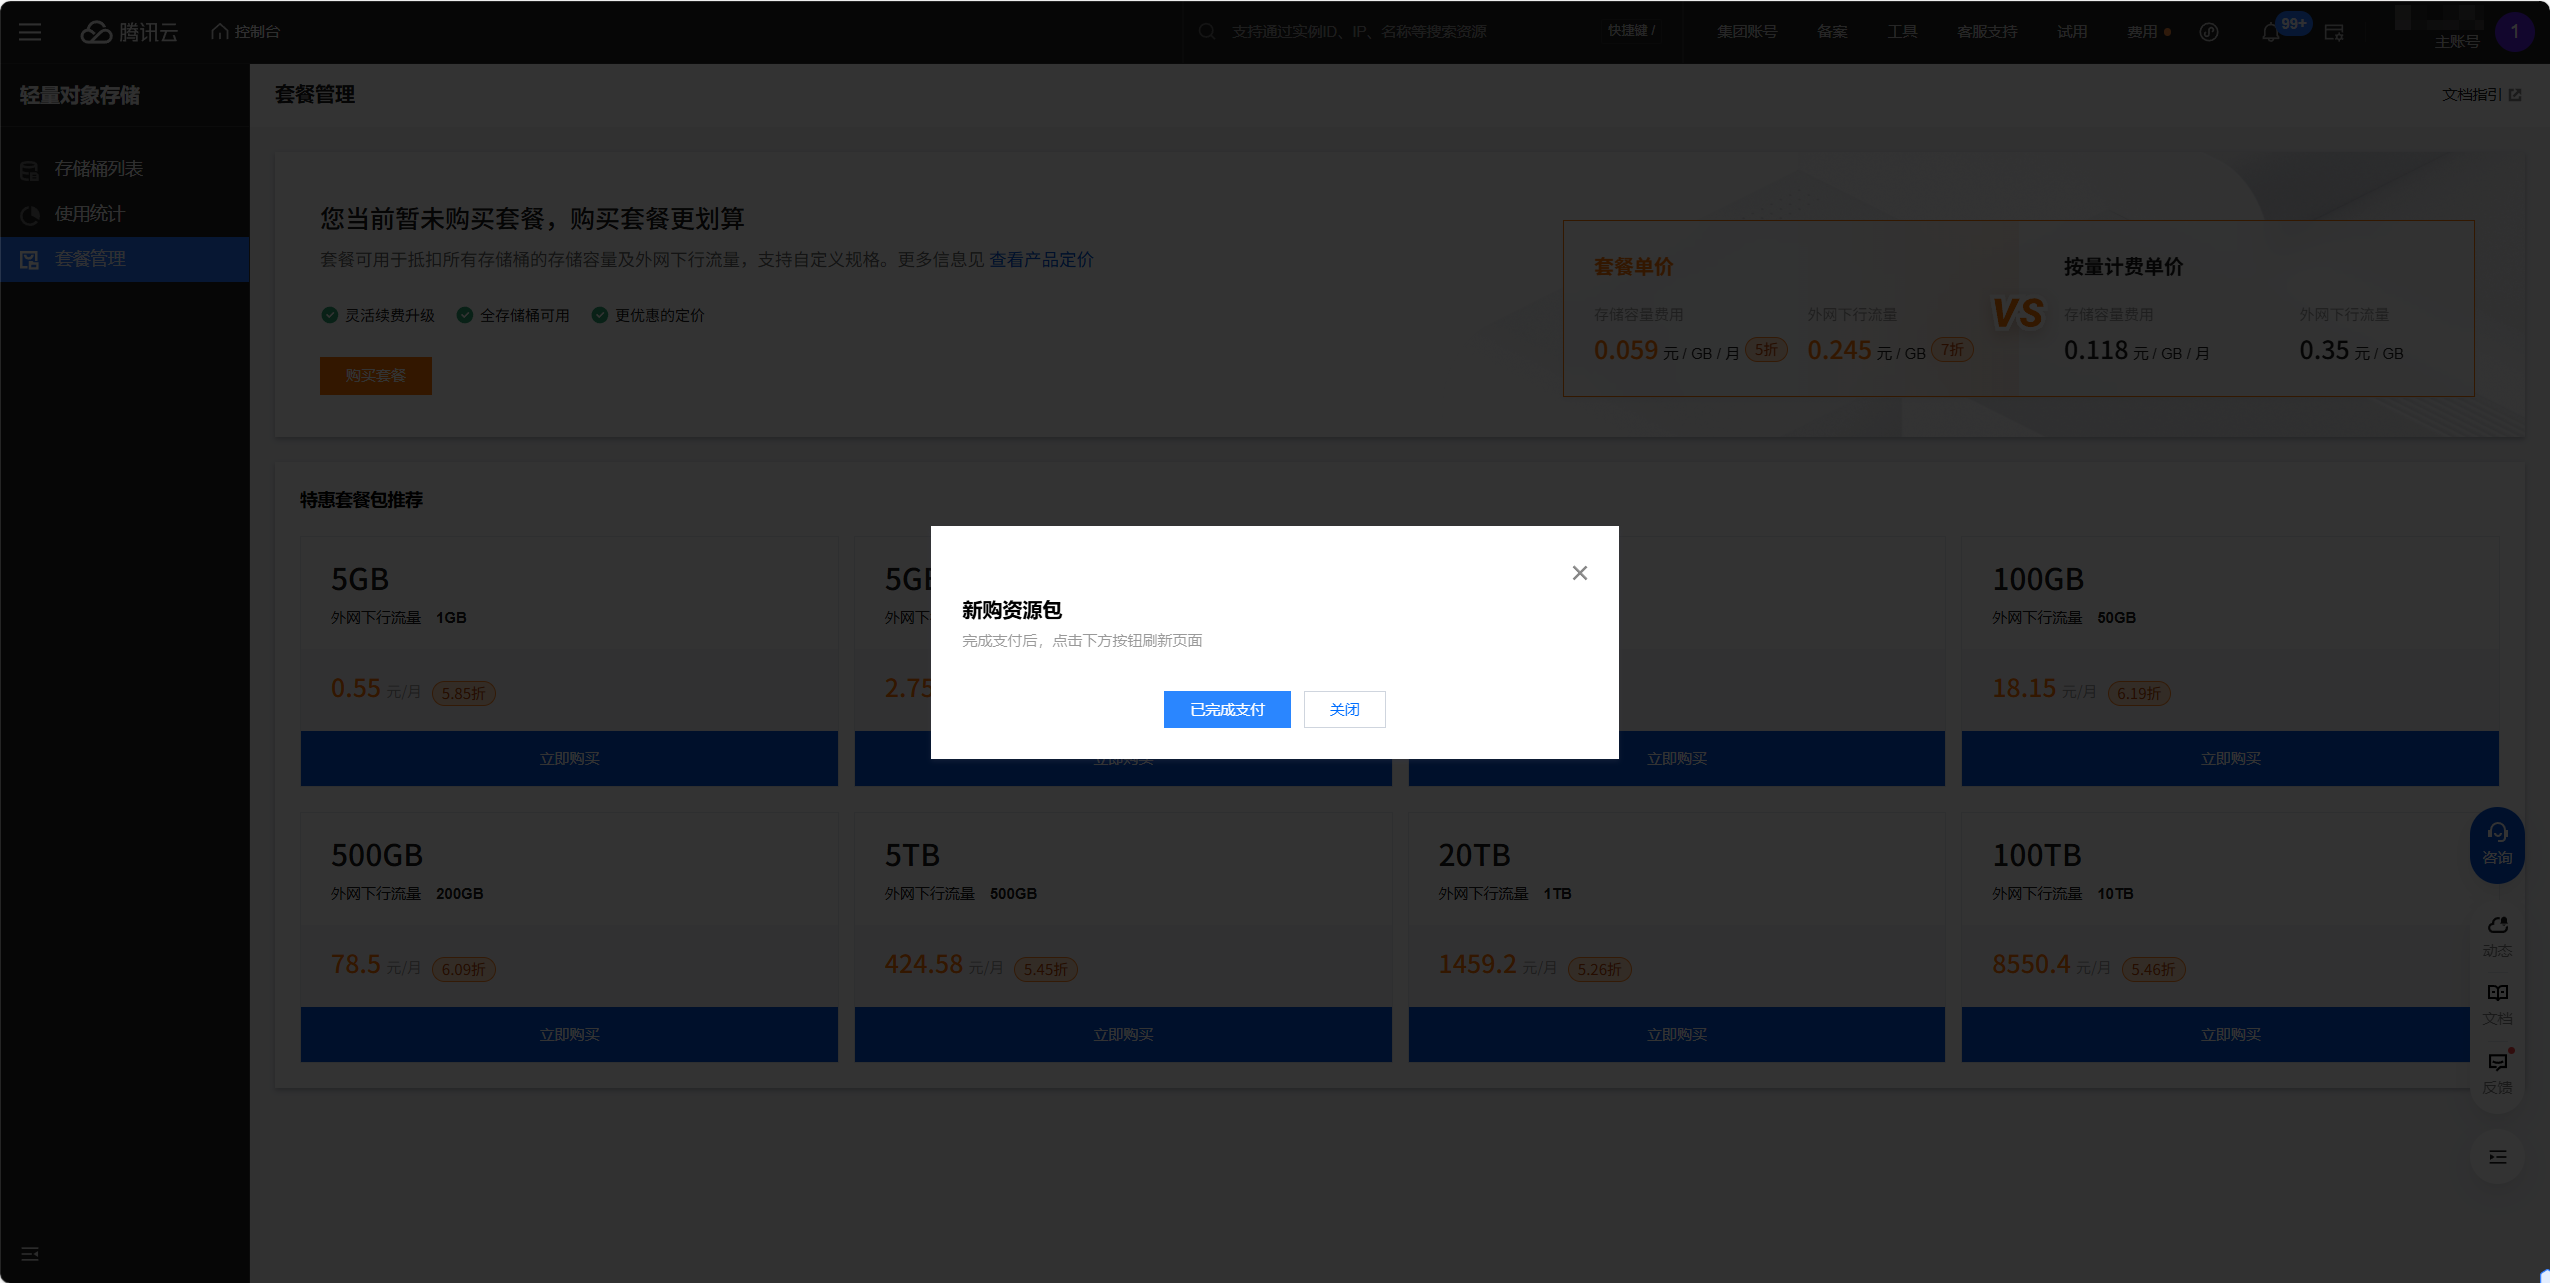This screenshot has height=1283, width=2550.
Task: Click the 5折 discount badge
Action: pos(1766,350)
